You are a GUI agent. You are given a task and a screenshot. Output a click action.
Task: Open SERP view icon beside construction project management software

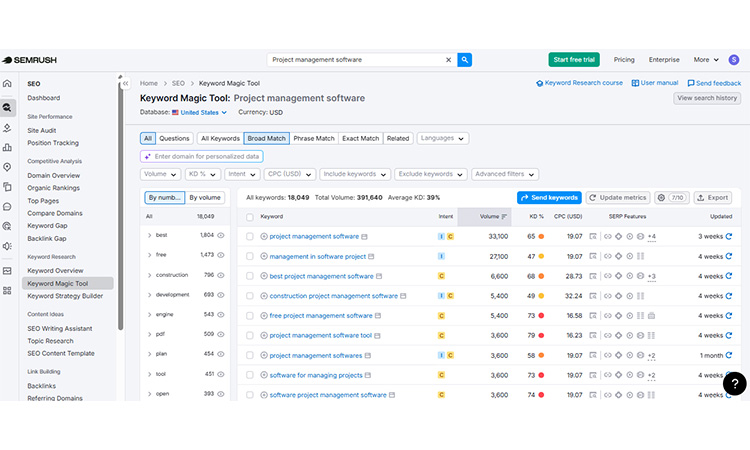[x=403, y=296]
